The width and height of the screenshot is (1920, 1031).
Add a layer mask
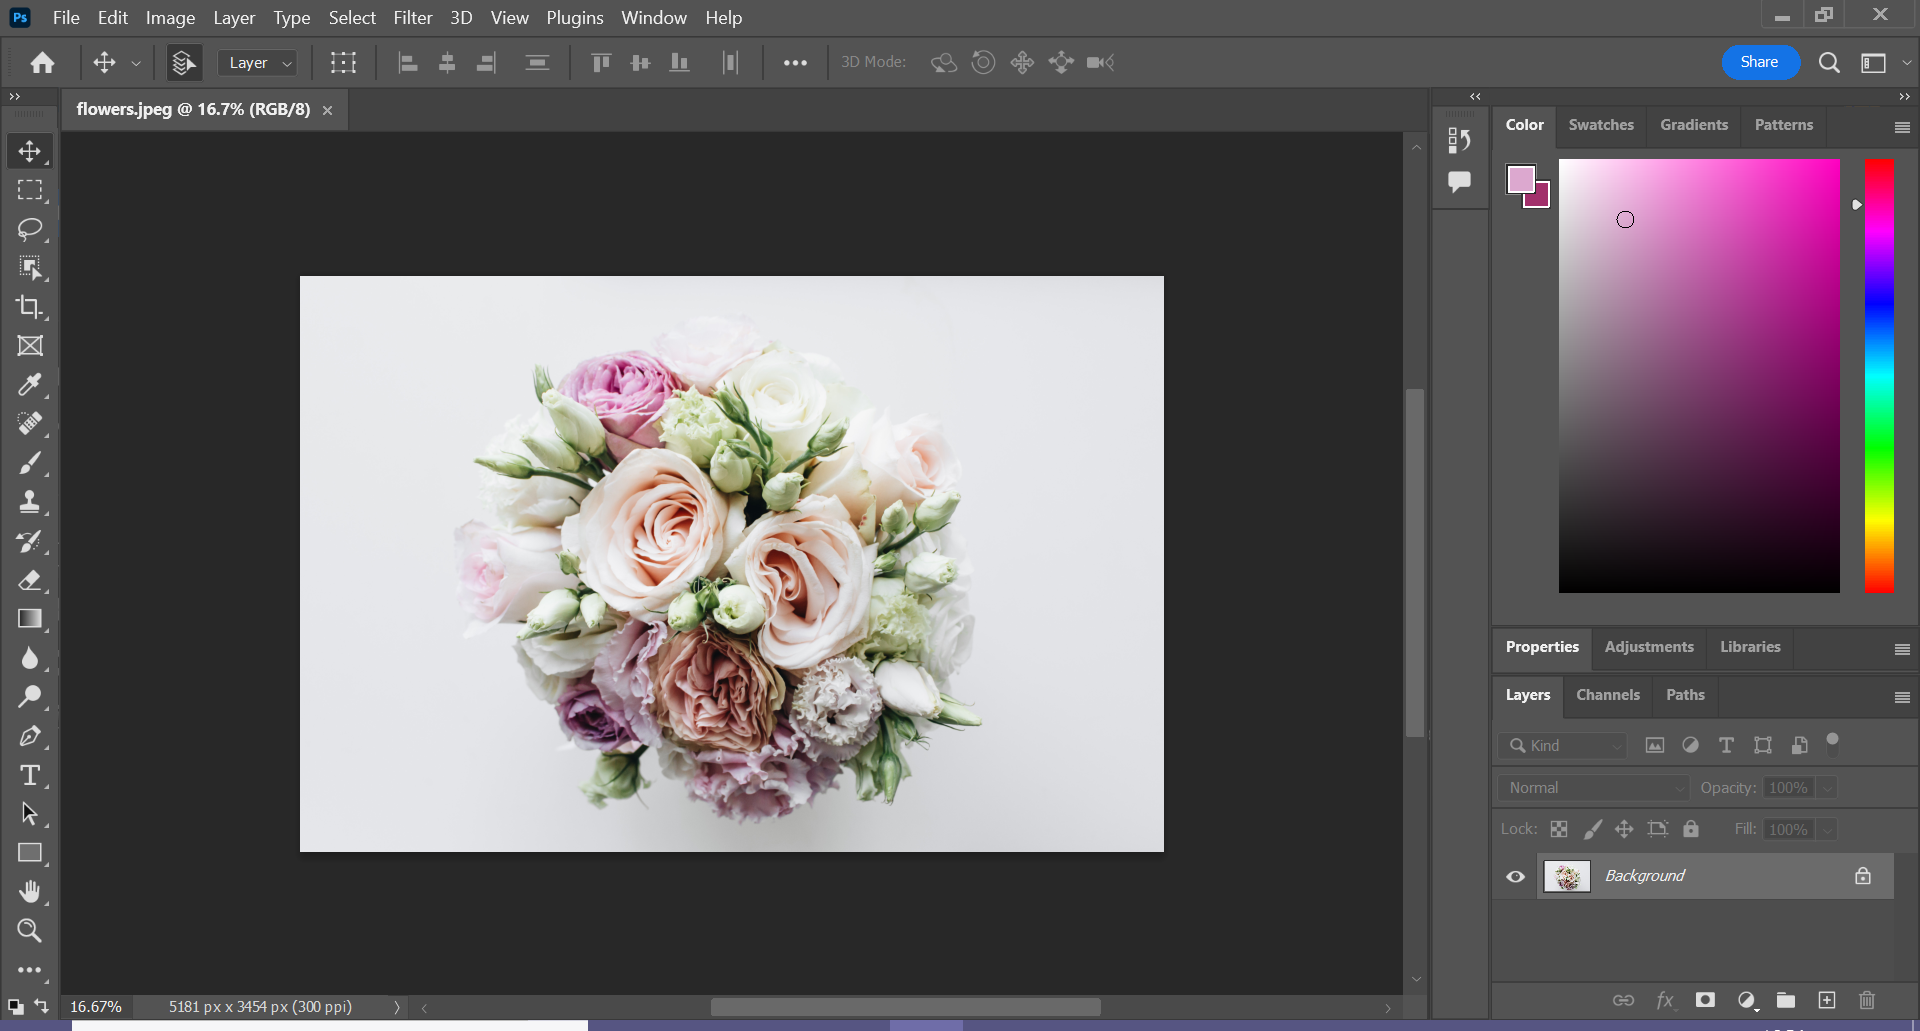pyautogui.click(x=1706, y=1000)
